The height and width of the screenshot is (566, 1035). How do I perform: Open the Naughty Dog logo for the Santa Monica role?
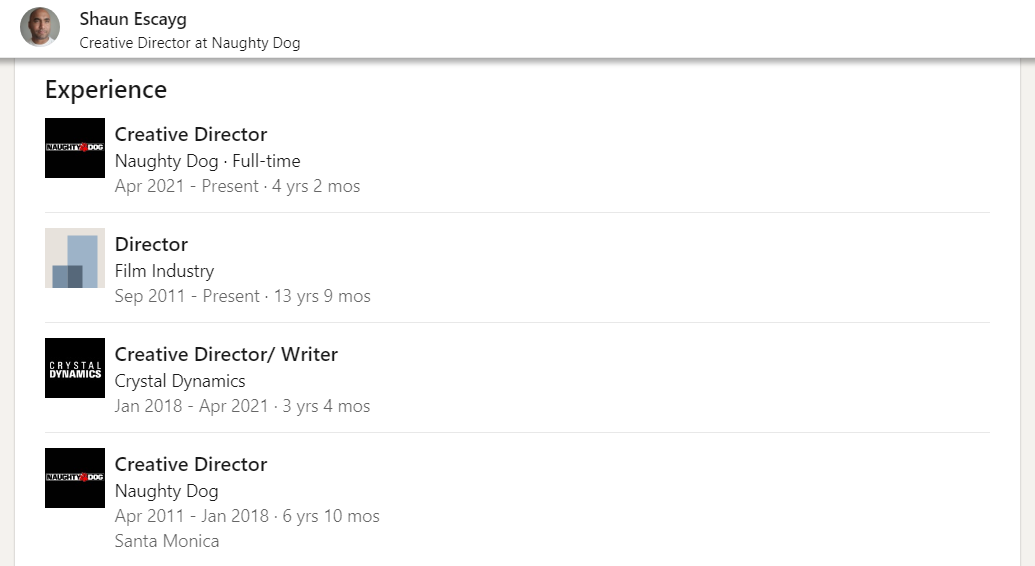[x=75, y=478]
